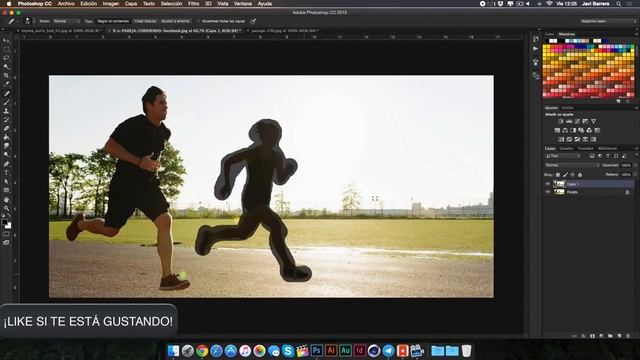Click the Capa 1 layer thumbnail
The image size is (640, 360).
[x=559, y=184]
